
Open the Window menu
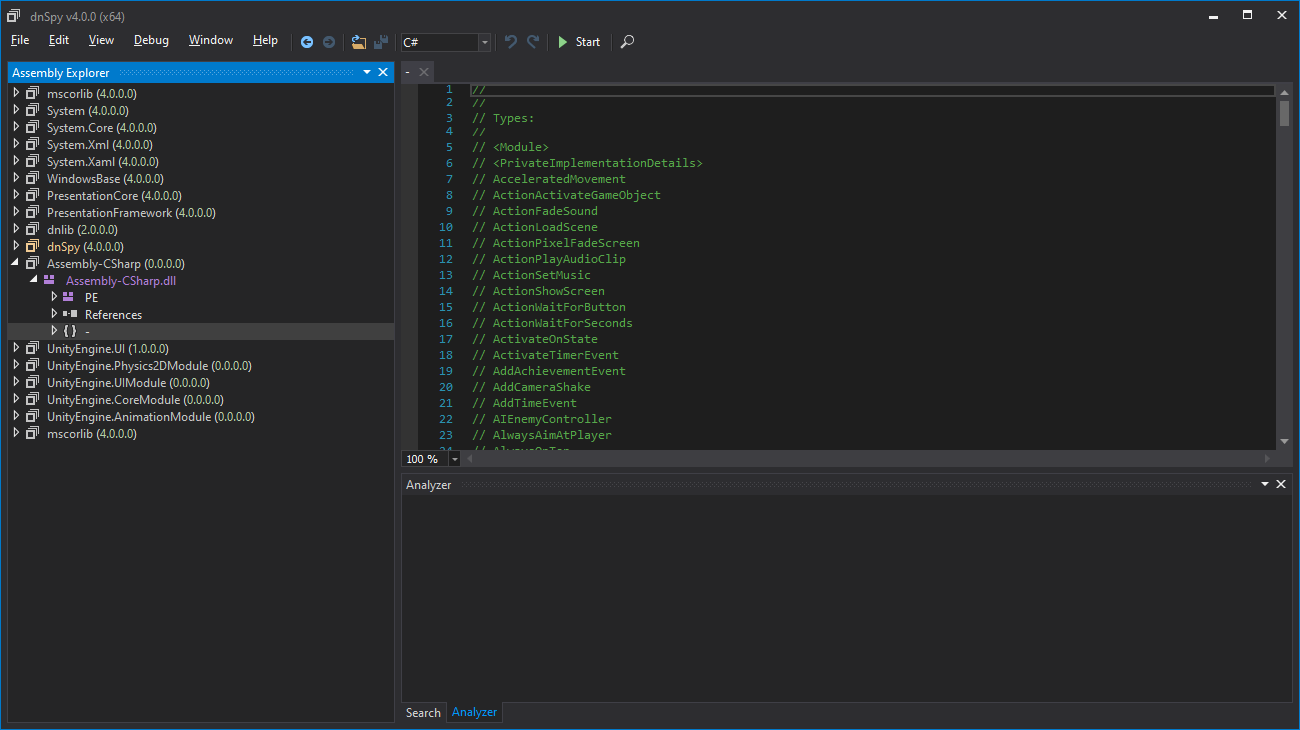(210, 40)
